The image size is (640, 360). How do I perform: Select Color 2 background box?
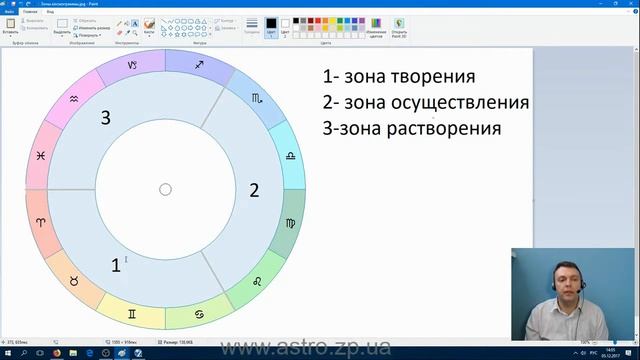tap(285, 27)
